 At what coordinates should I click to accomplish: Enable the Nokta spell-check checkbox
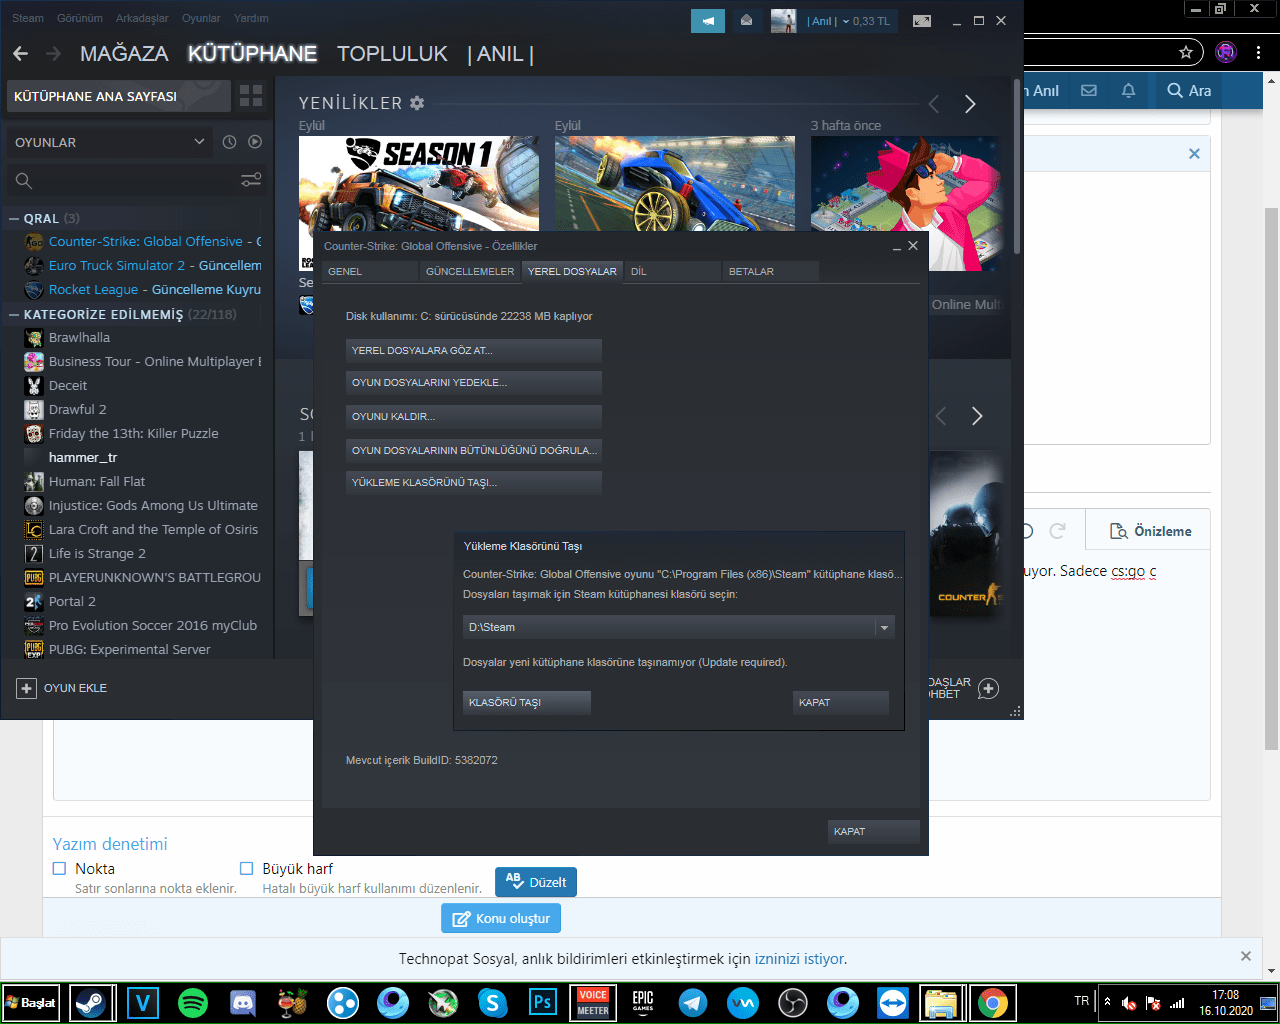59,868
